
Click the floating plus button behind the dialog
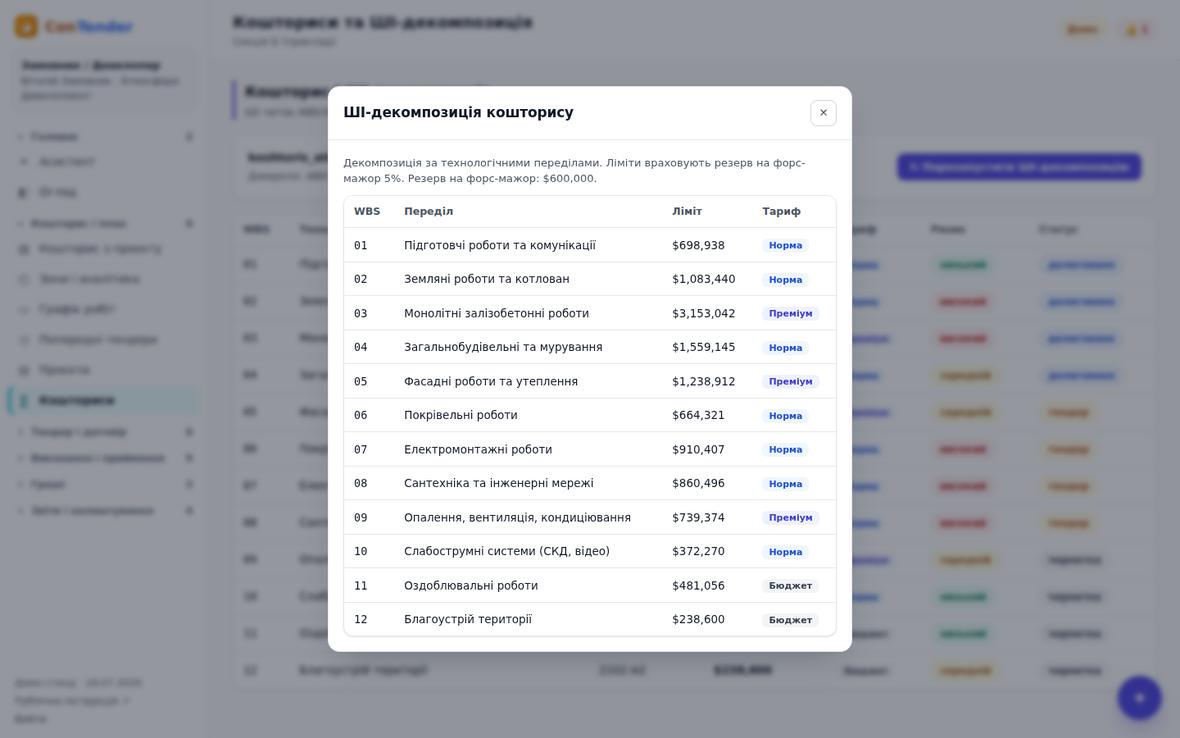coord(1139,698)
